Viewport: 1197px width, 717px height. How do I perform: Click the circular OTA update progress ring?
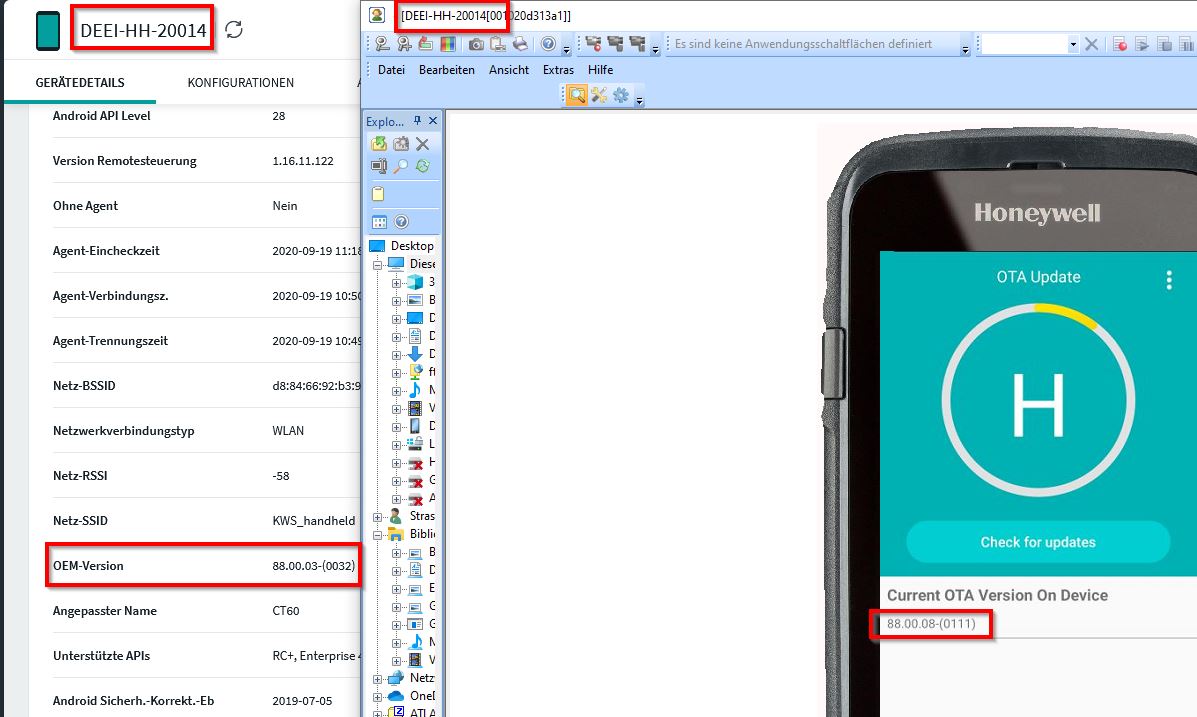(1038, 402)
